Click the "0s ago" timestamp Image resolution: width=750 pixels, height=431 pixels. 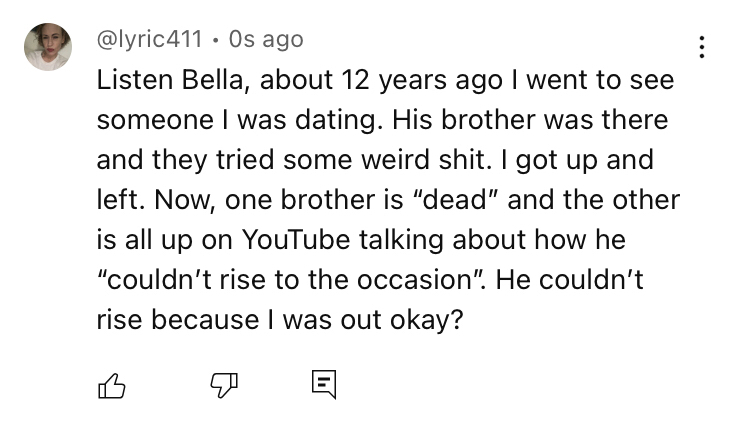tap(265, 39)
